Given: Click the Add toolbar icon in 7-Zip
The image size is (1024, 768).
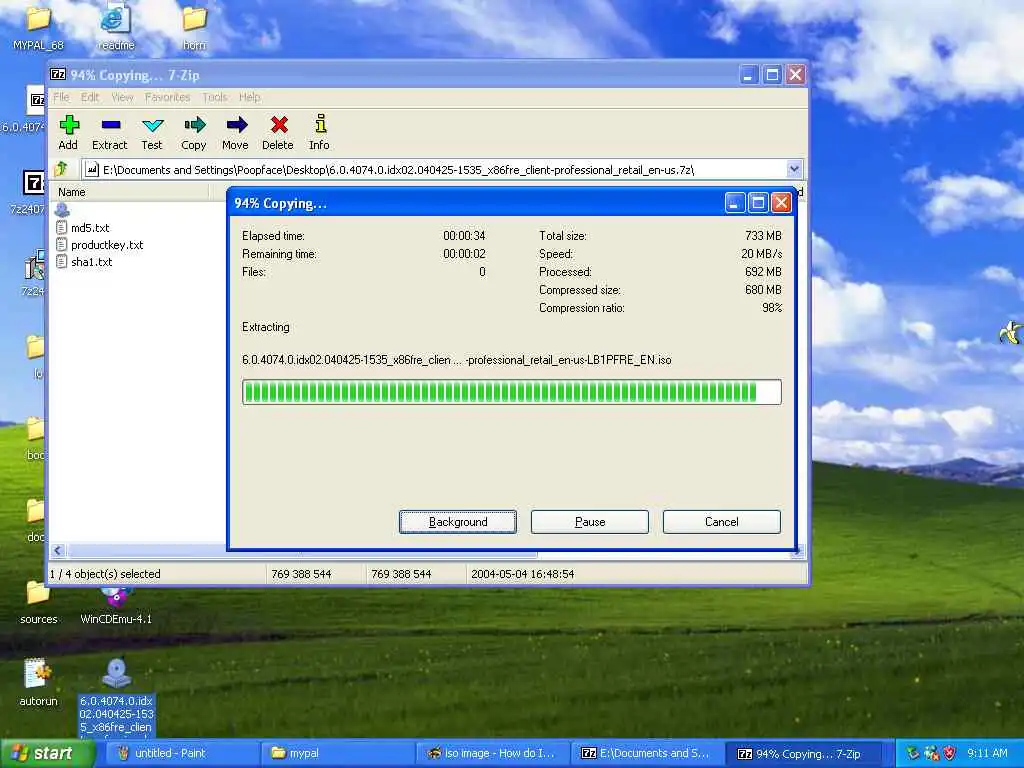Looking at the screenshot, I should [x=69, y=133].
